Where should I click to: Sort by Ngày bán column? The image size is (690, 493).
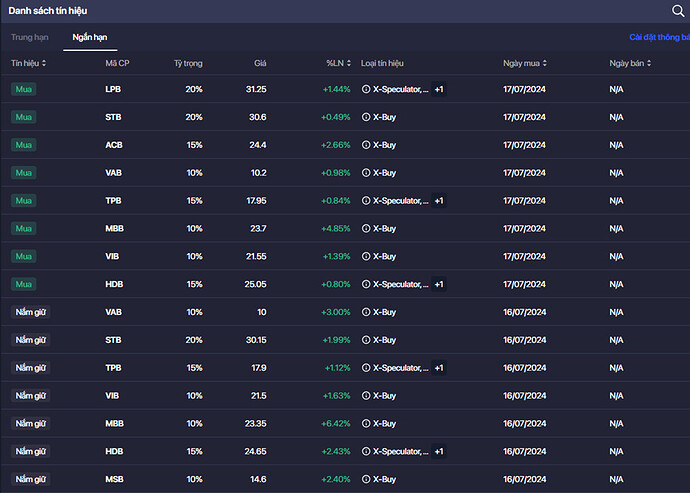coord(630,63)
